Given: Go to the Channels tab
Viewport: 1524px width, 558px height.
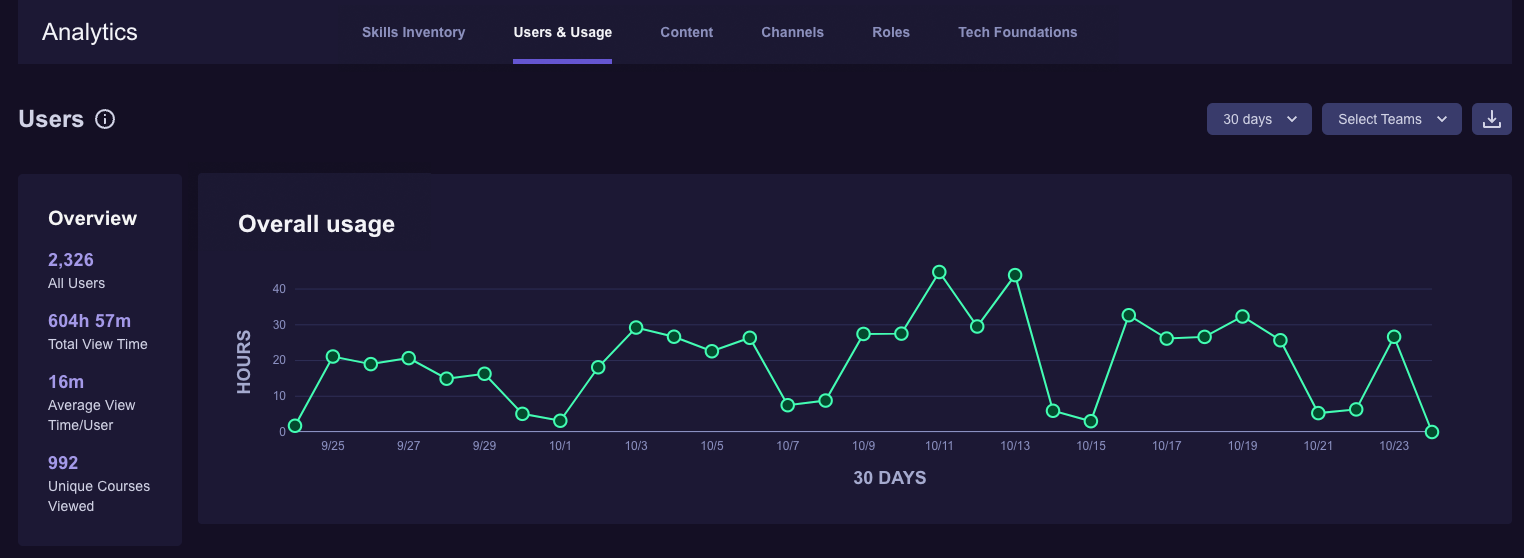Looking at the screenshot, I should [793, 32].
